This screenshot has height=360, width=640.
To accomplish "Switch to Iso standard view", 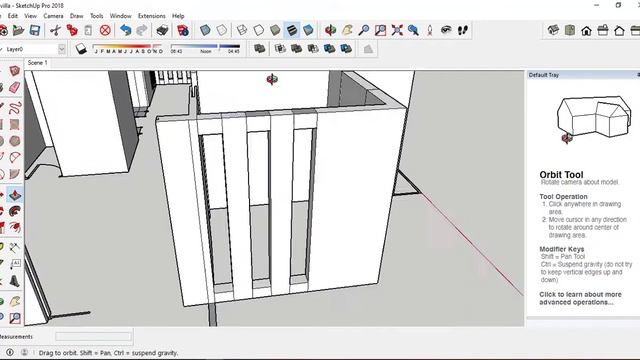I will tap(553, 30).
